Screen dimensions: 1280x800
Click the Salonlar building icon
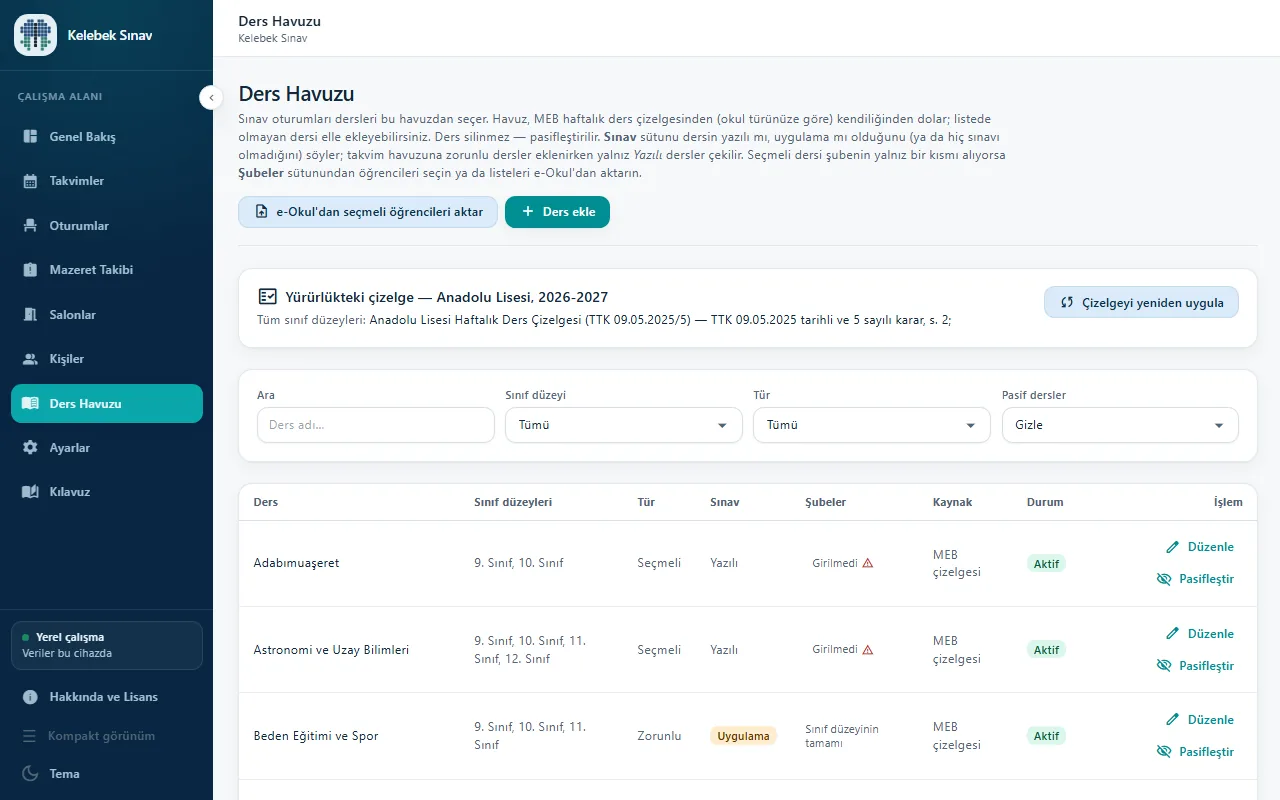click(x=30, y=314)
